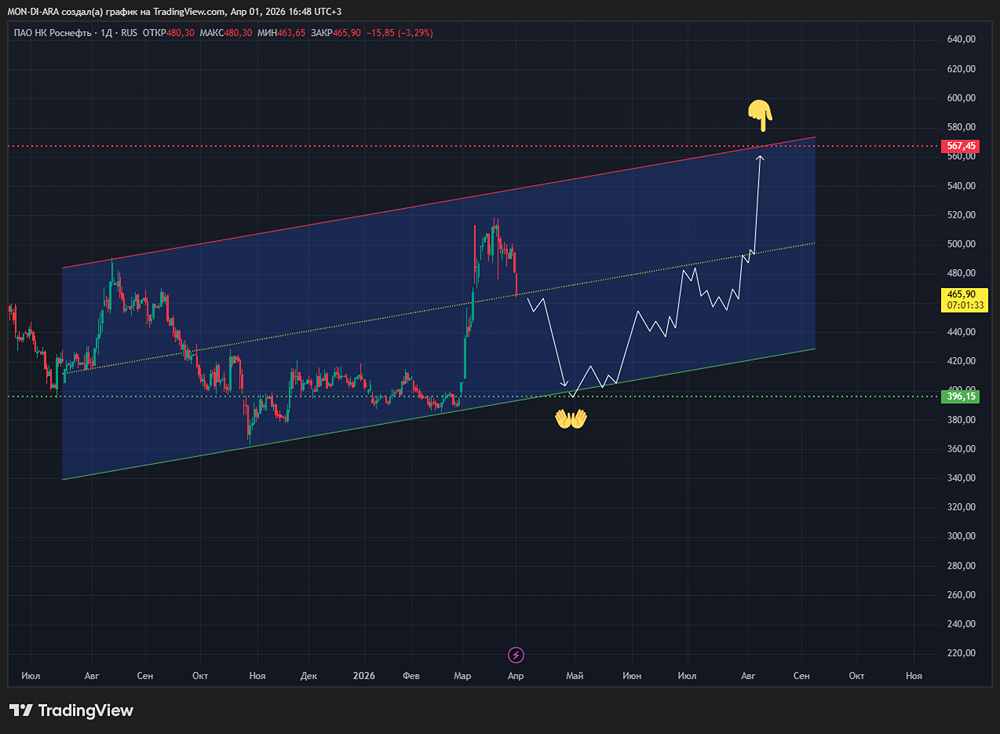The image size is (1000, 734).
Task: Click the pointing-down hand emoji marker
Action: click(x=760, y=115)
